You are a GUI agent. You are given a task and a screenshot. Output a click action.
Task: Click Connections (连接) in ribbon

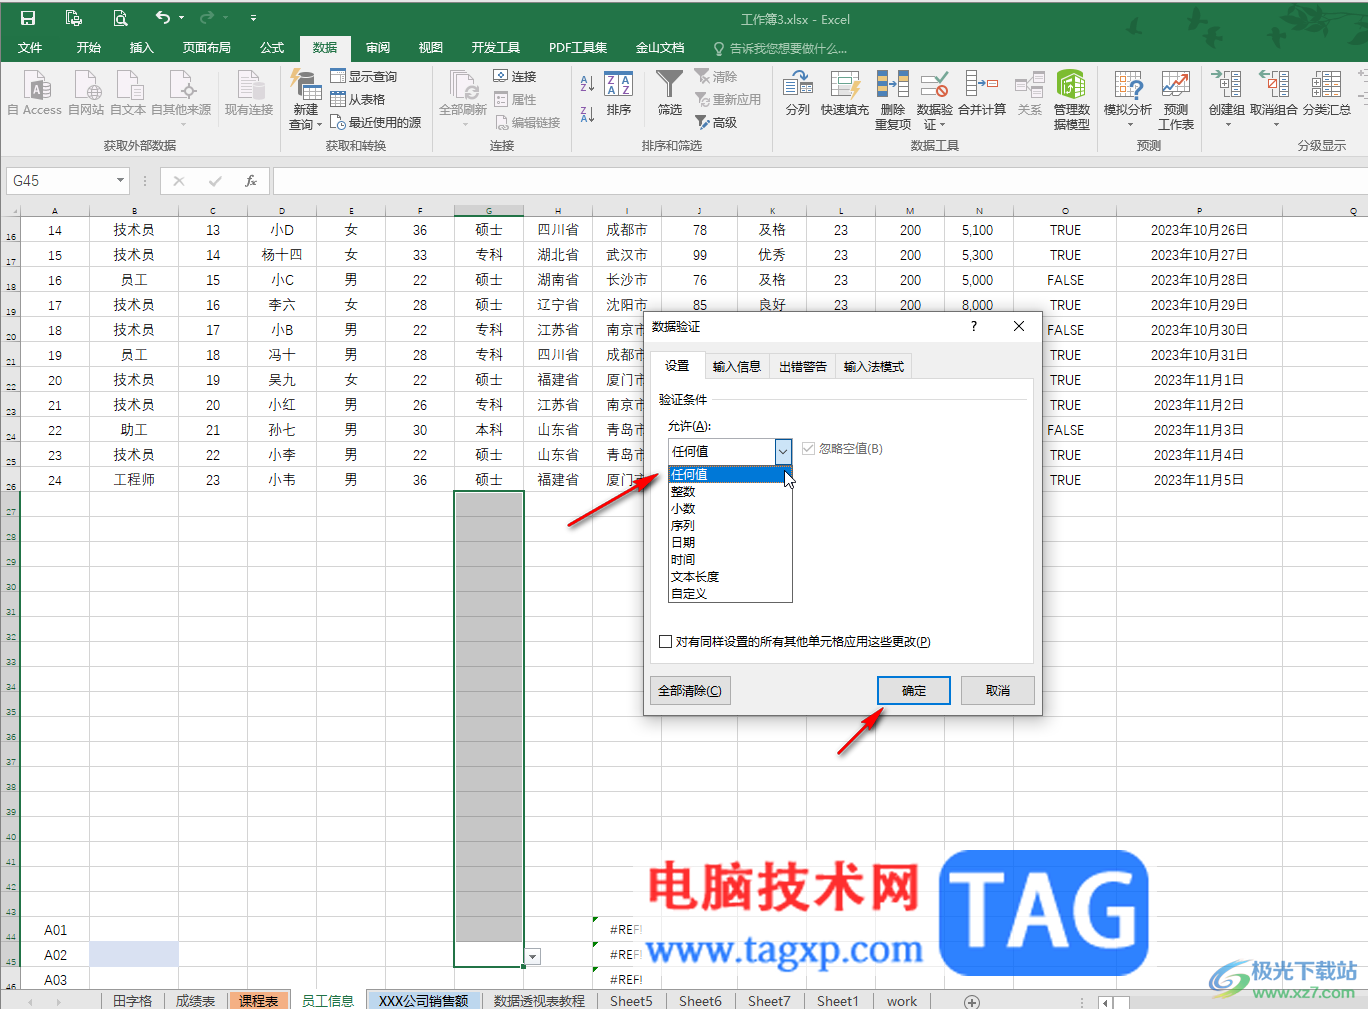click(515, 76)
